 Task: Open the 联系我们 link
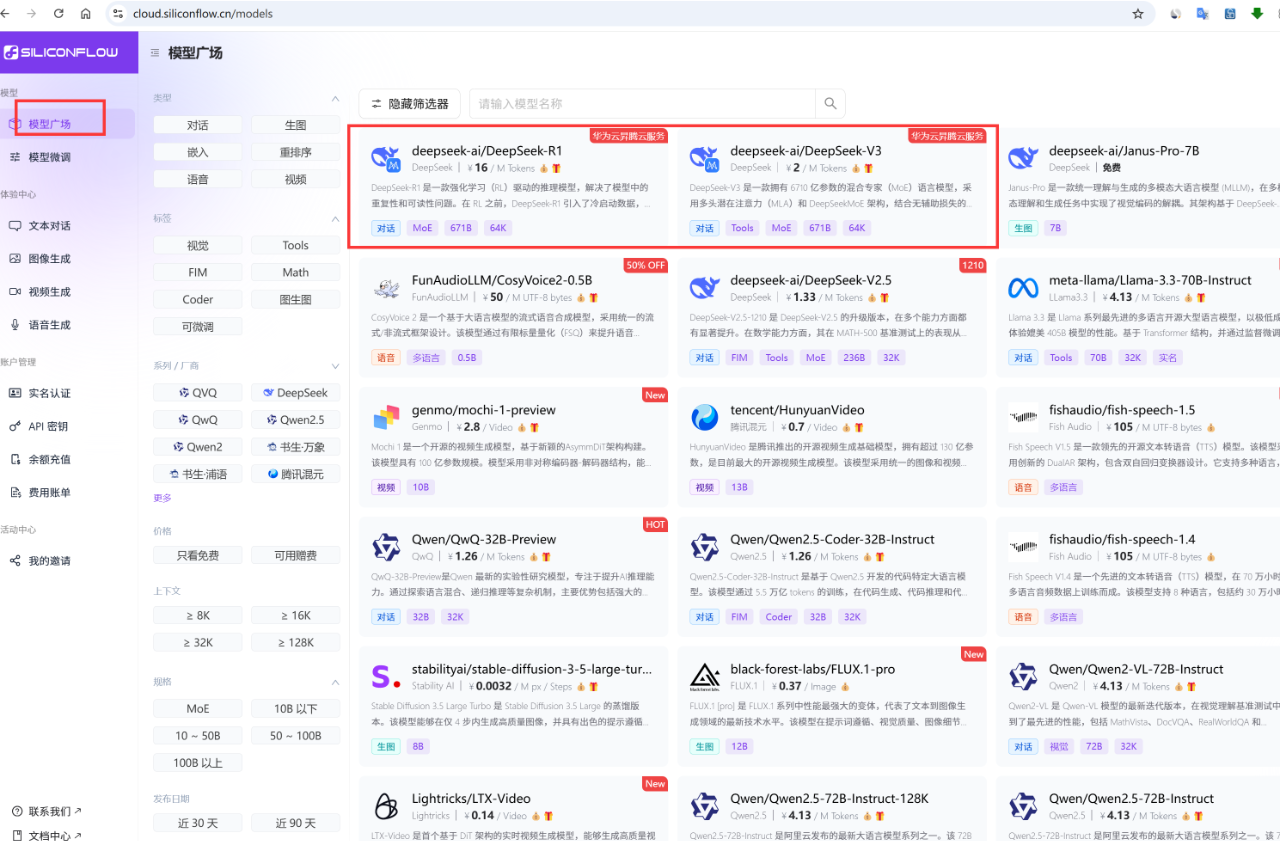(x=47, y=811)
